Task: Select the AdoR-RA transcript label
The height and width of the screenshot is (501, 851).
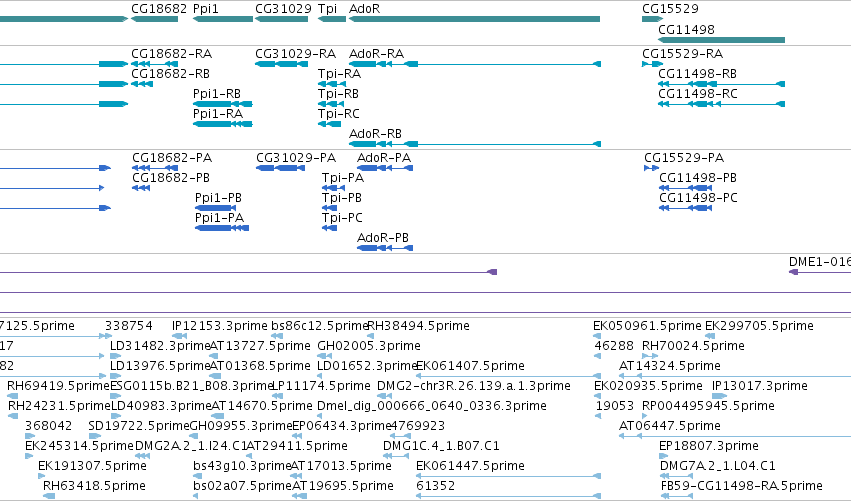Action: point(376,54)
